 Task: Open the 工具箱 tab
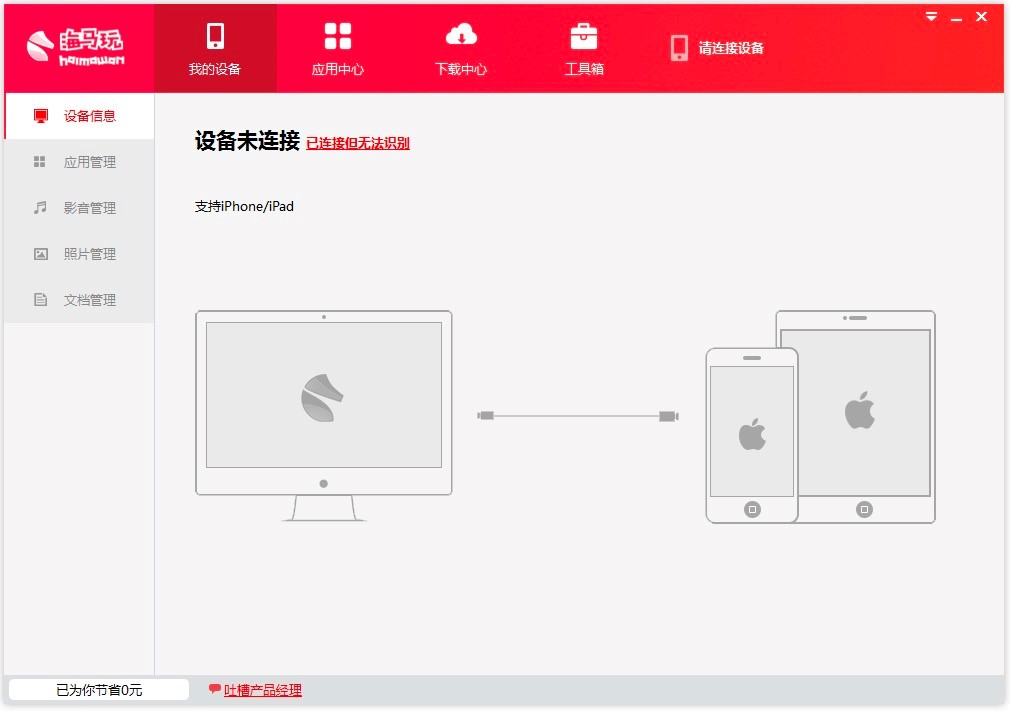pyautogui.click(x=584, y=48)
